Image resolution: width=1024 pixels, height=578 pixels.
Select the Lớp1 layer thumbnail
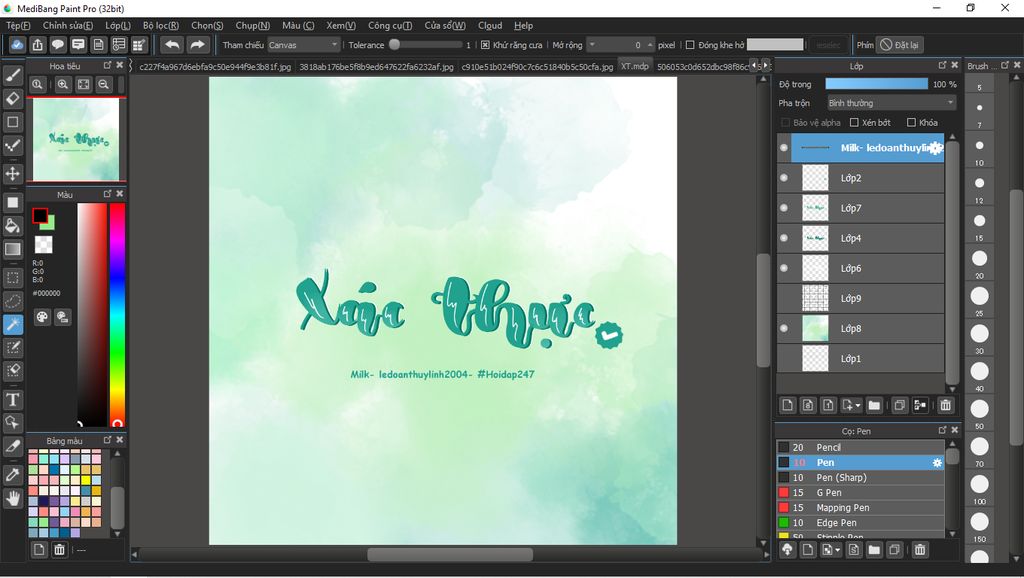click(815, 359)
